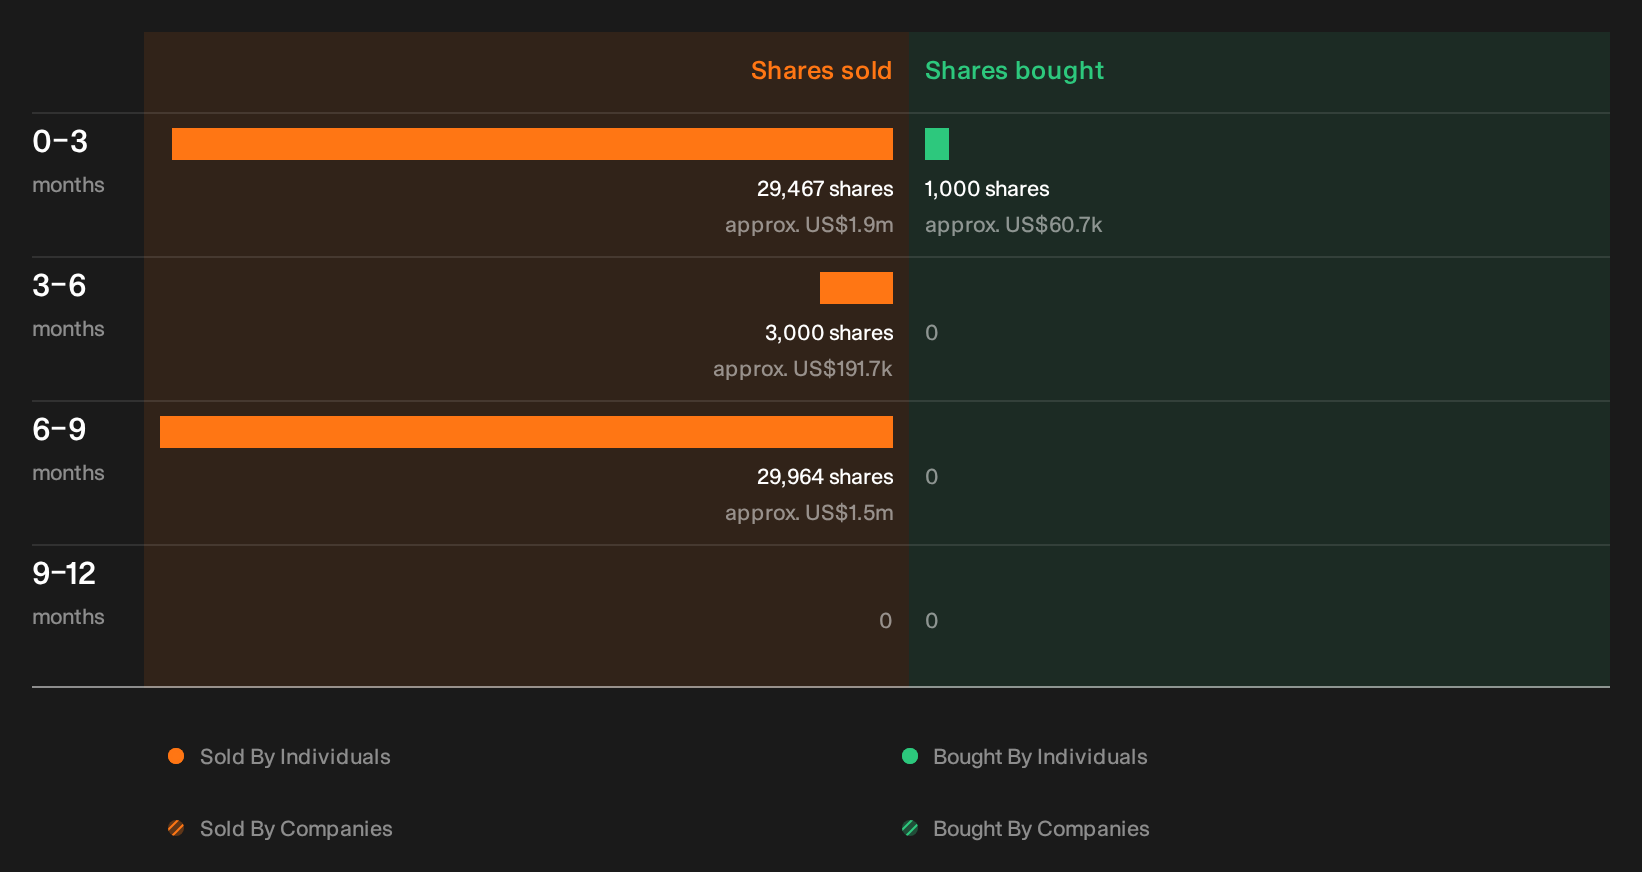The image size is (1642, 872).
Task: Select the orange 0-3 months shares sold bar
Action: pos(532,144)
